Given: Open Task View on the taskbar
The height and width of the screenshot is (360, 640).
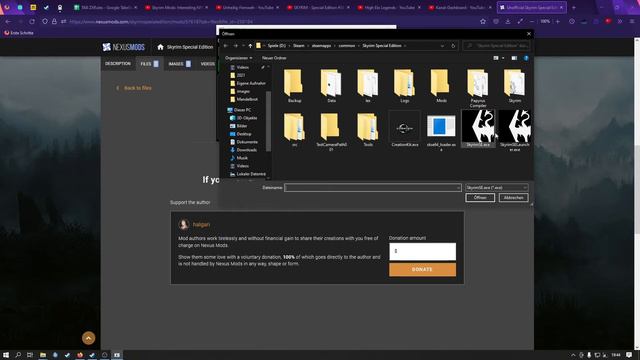Looking at the screenshot, I should [30, 355].
